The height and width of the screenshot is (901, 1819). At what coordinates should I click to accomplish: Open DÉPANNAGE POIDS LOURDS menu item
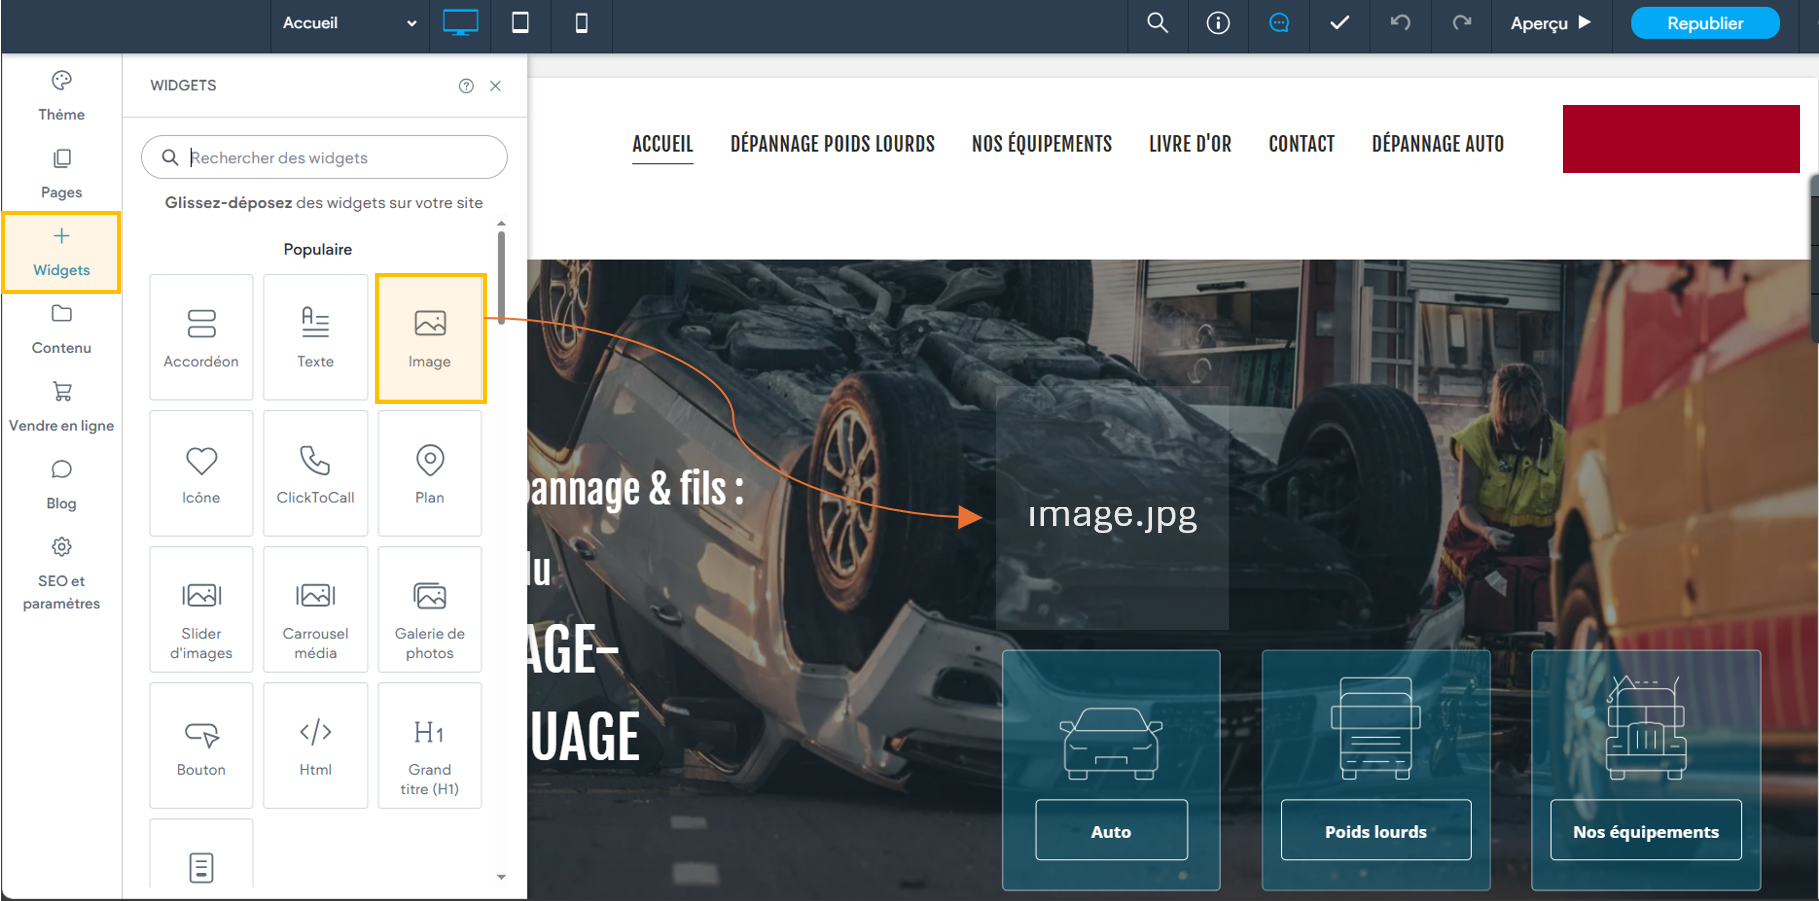[x=832, y=144]
